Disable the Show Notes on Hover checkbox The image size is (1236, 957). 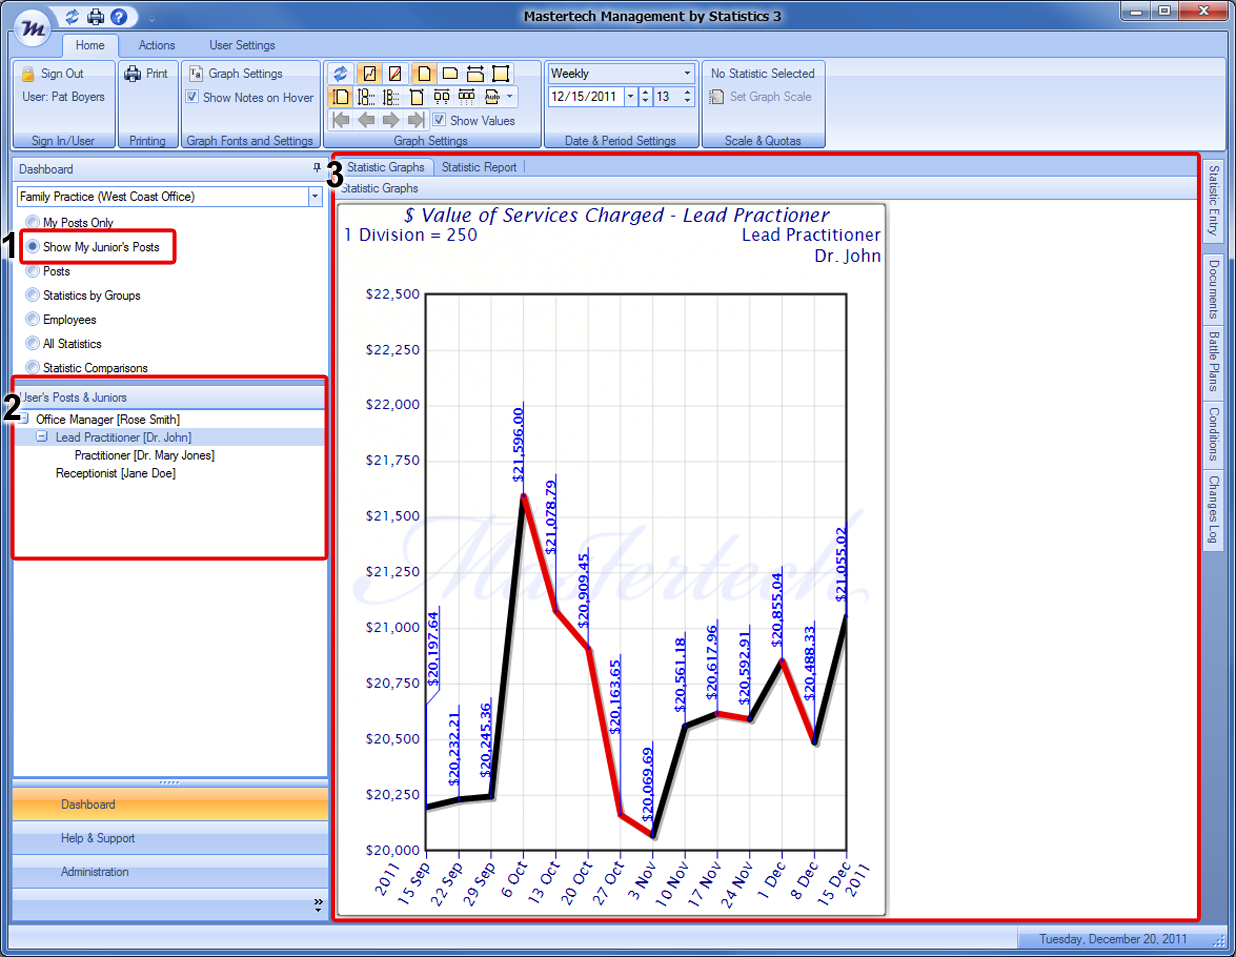tap(192, 98)
